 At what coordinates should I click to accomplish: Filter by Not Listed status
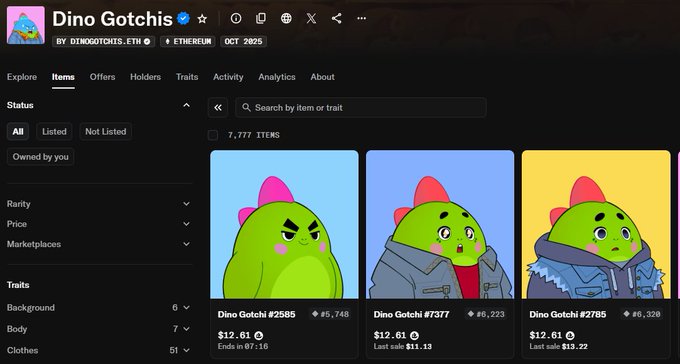coord(105,131)
